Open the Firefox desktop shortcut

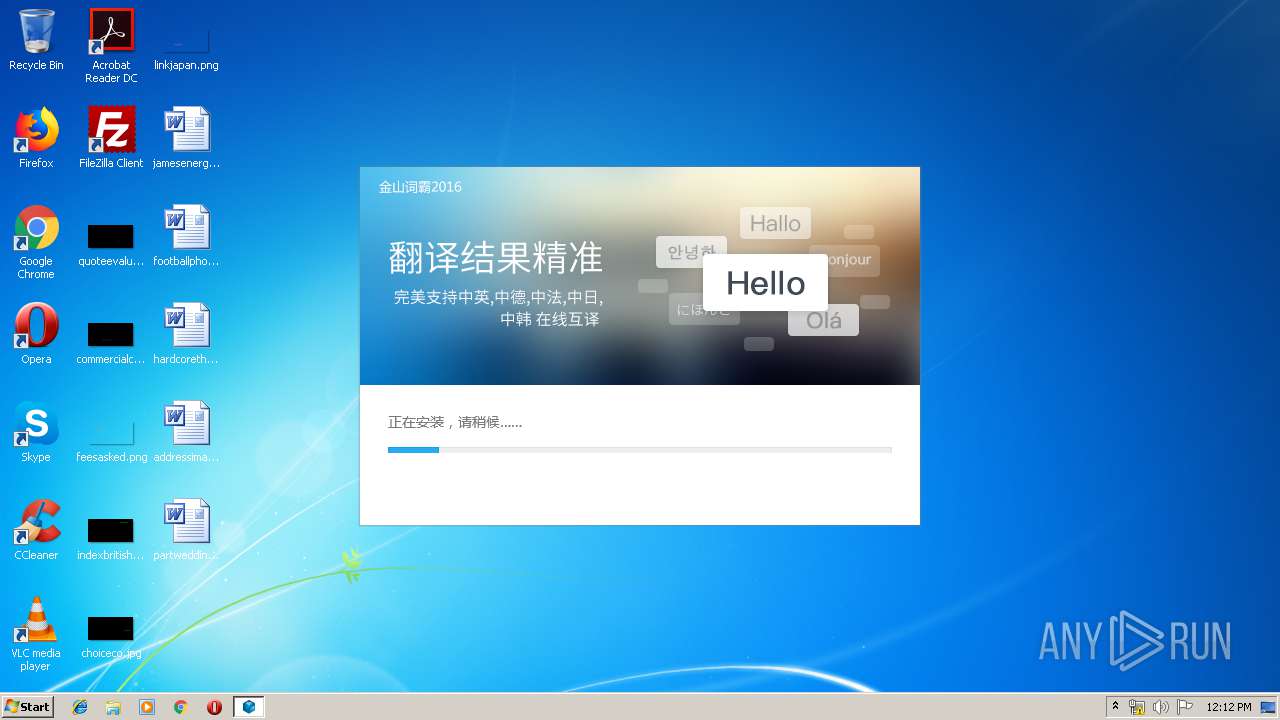pos(36,138)
